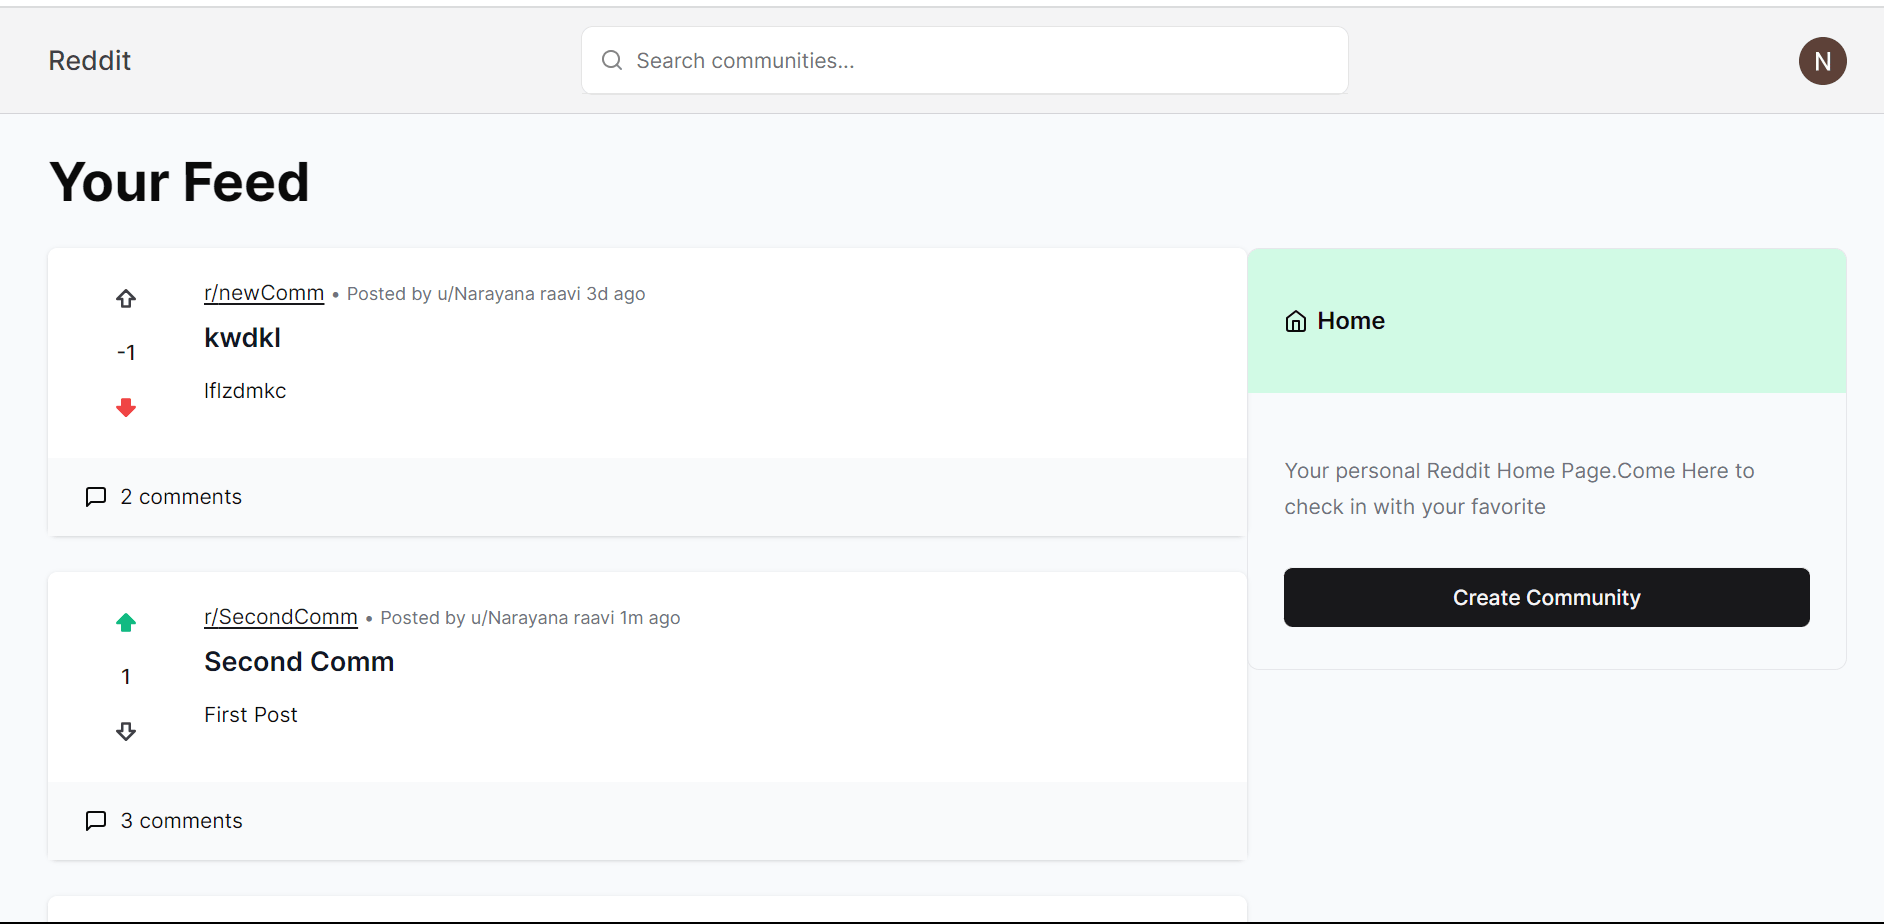Image resolution: width=1884 pixels, height=924 pixels.
Task: Open the r/newComm community link
Action: click(264, 293)
